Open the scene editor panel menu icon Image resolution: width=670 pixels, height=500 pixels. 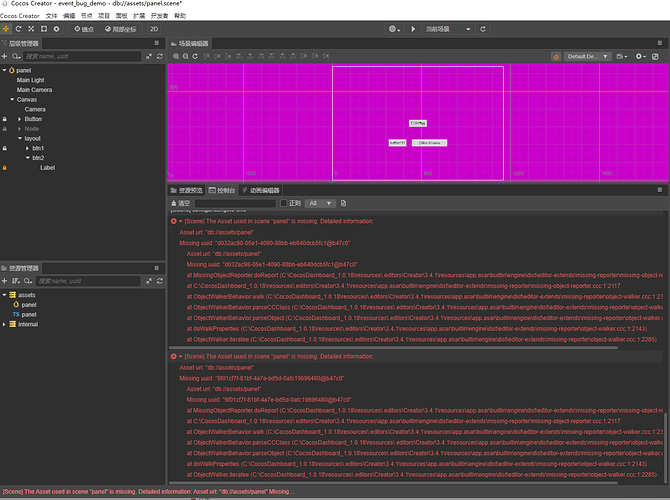(660, 43)
